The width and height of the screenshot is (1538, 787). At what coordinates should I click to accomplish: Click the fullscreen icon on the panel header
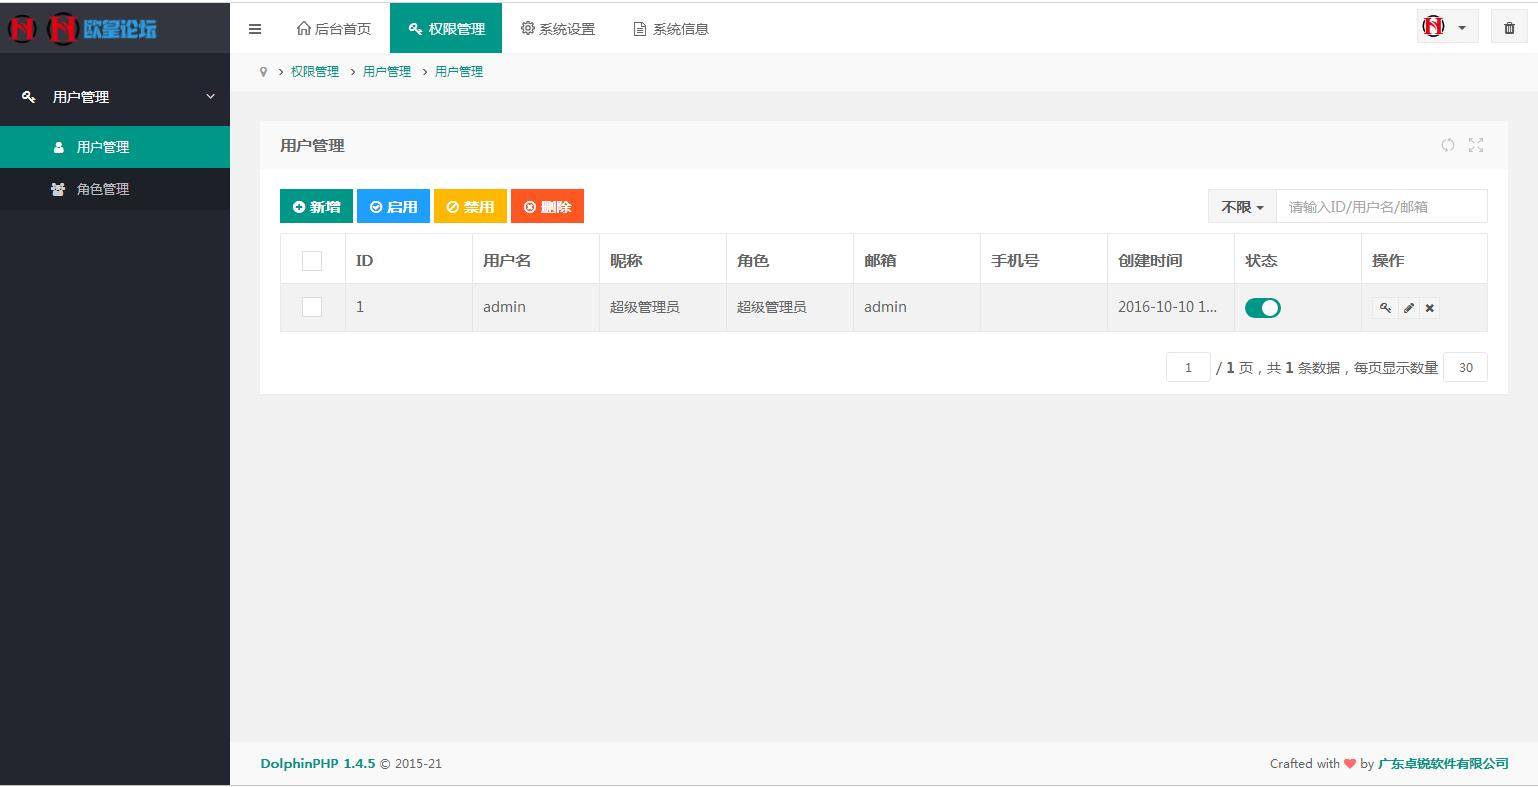click(x=1476, y=145)
